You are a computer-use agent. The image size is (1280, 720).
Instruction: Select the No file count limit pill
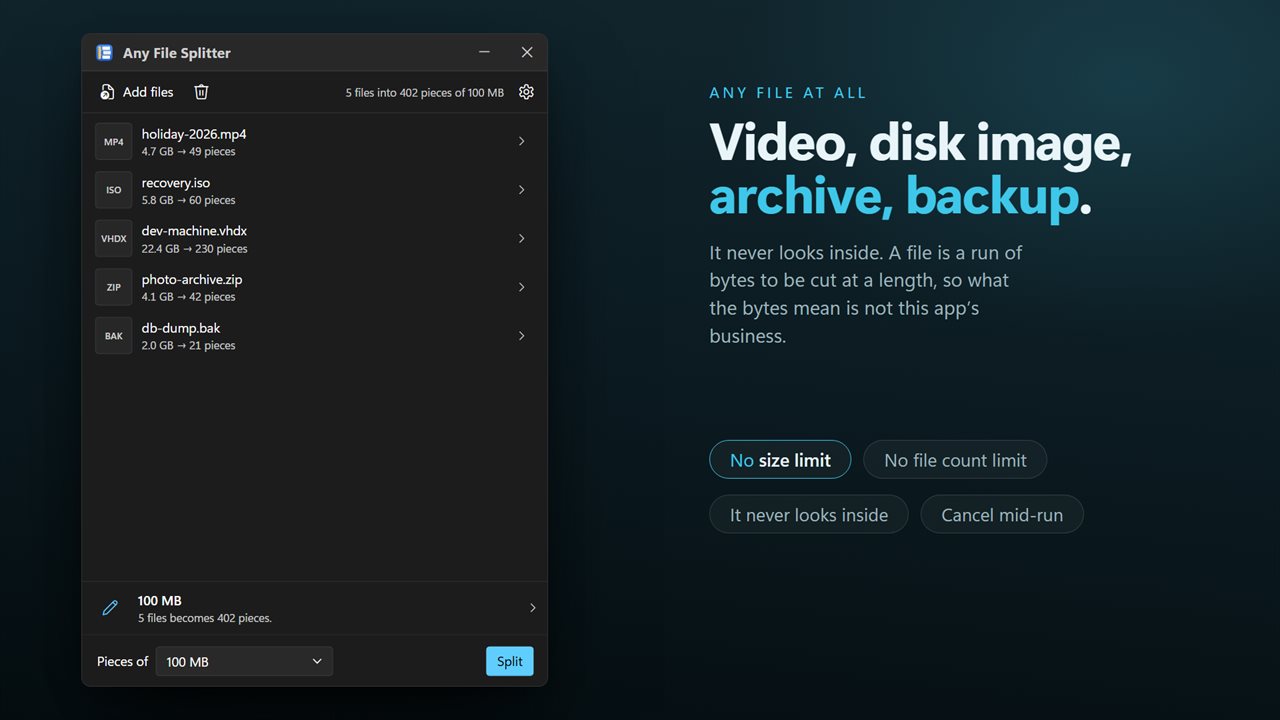tap(955, 460)
